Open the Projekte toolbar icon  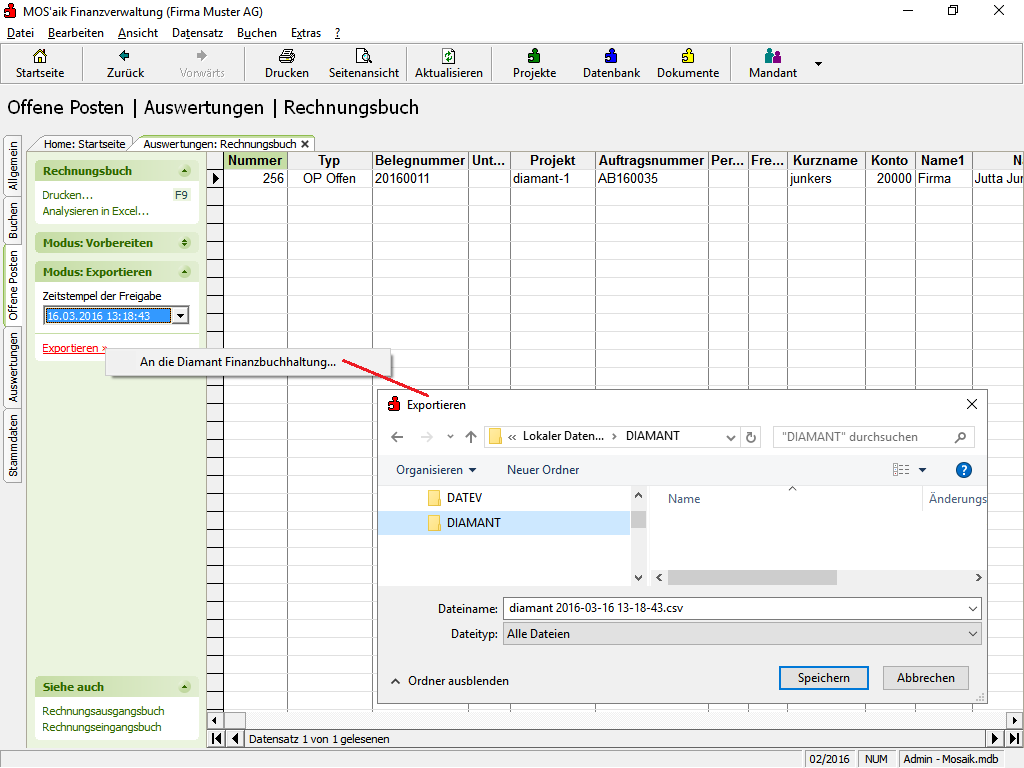coord(534,57)
